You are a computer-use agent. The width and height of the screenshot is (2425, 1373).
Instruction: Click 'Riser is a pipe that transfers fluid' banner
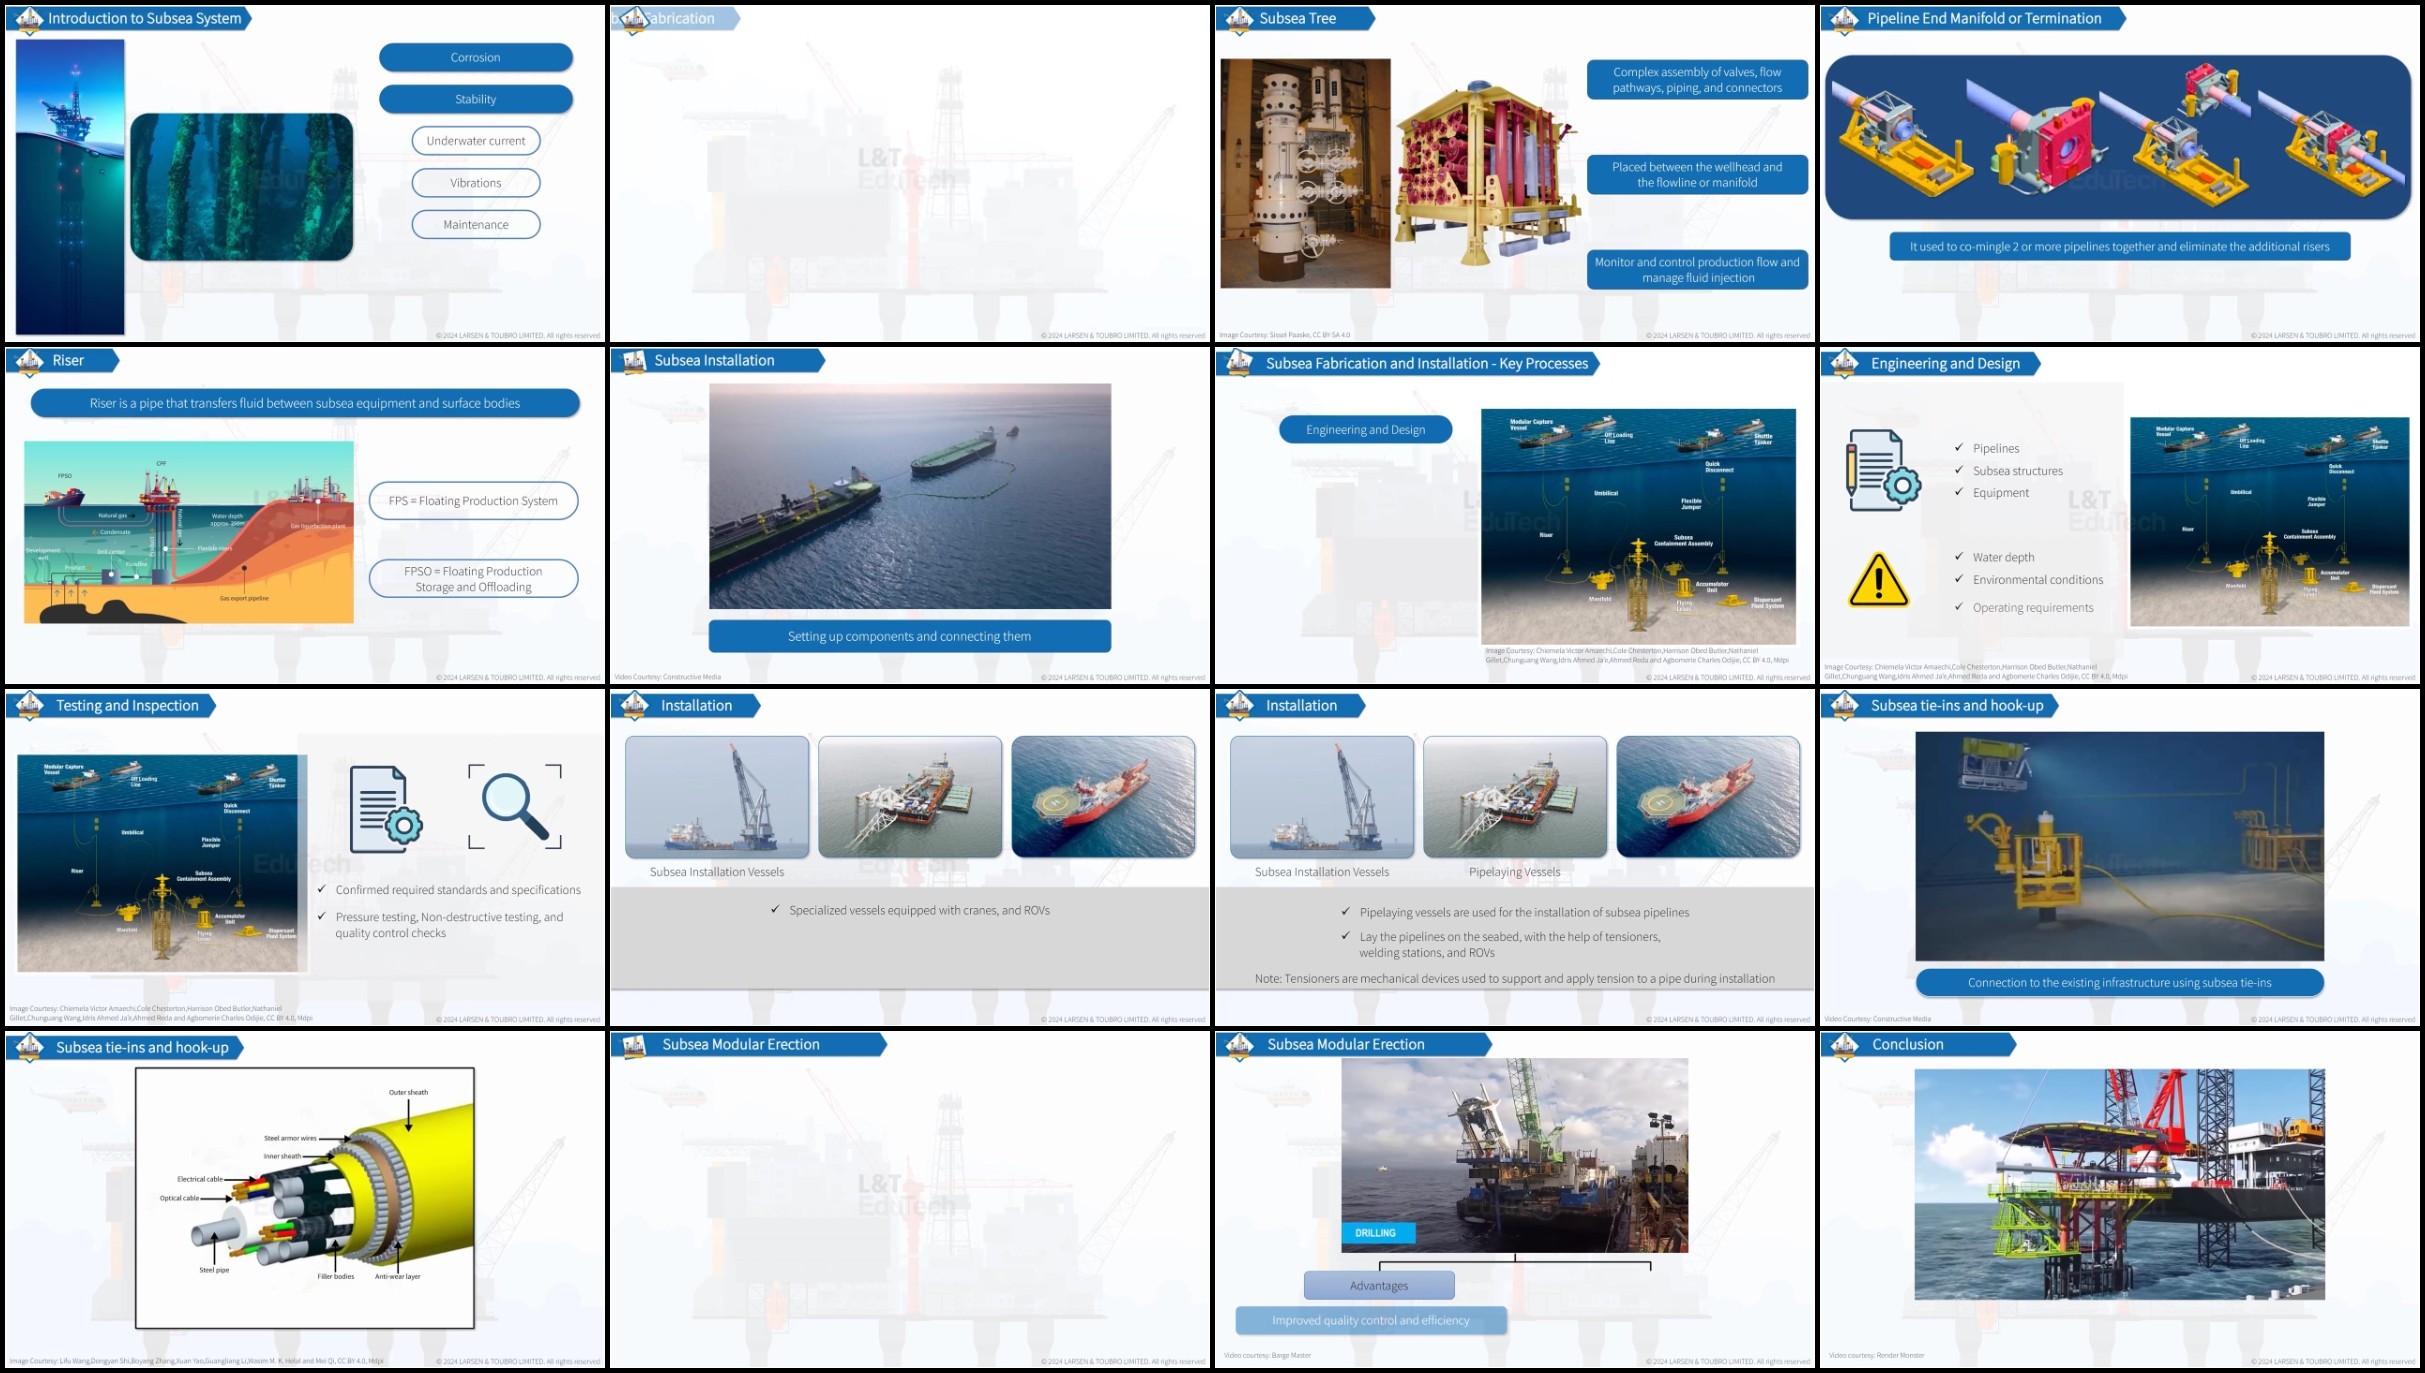tap(305, 403)
